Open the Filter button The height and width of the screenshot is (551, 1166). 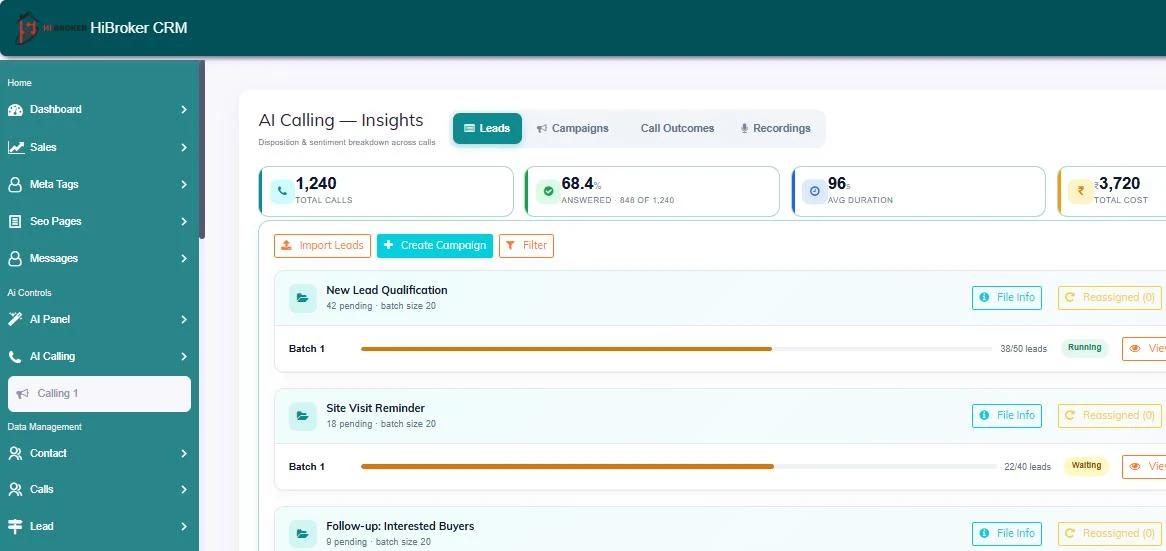coord(526,245)
